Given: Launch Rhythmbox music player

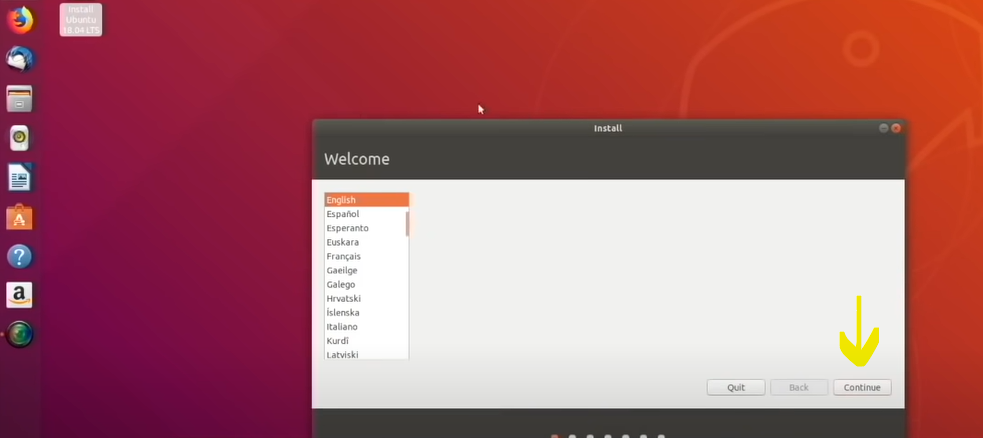Looking at the screenshot, I should click(19, 138).
